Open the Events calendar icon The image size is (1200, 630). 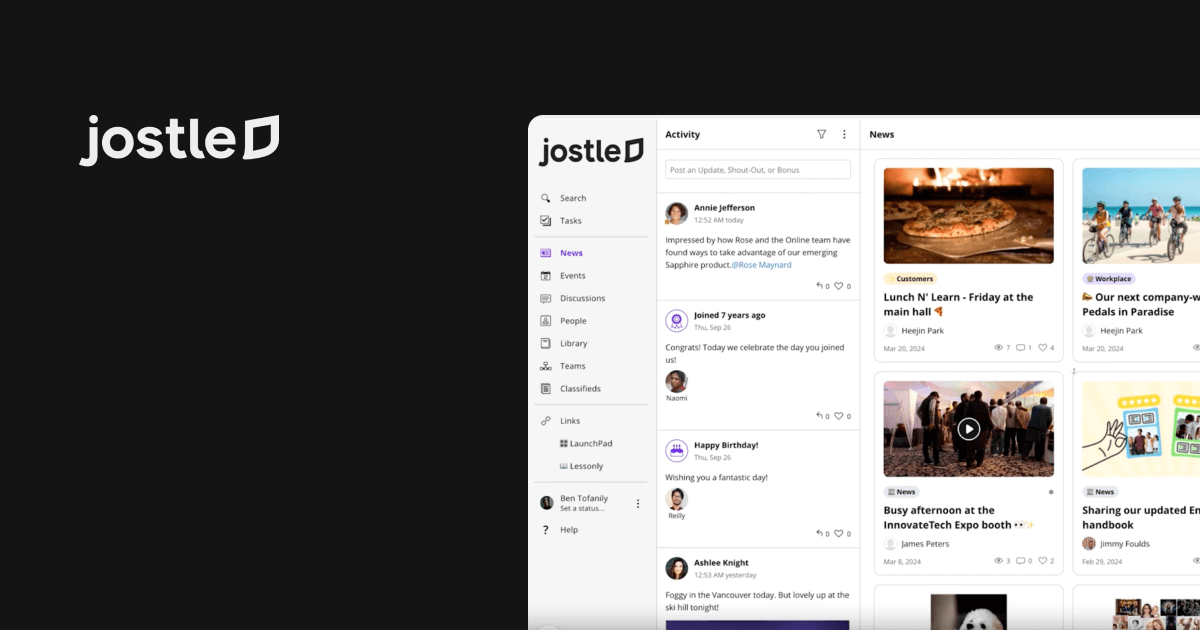pos(546,276)
